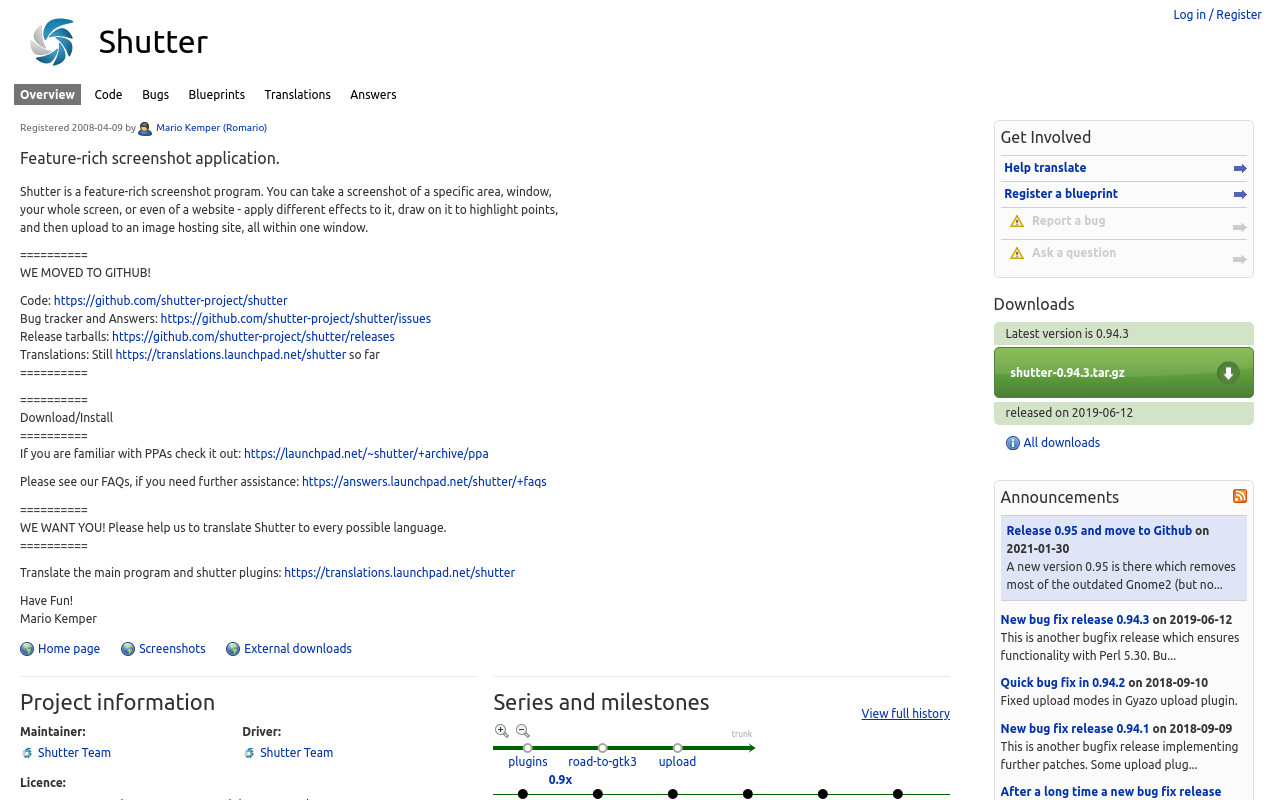Screen dimensions: 1280x800
Task: Open translations.launchpad.net/shutter link after 'Translations: Still'
Action: pos(230,354)
